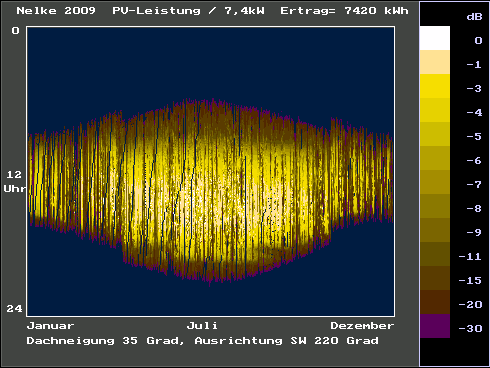Click the -8 dB olive swatch

(x=435, y=206)
